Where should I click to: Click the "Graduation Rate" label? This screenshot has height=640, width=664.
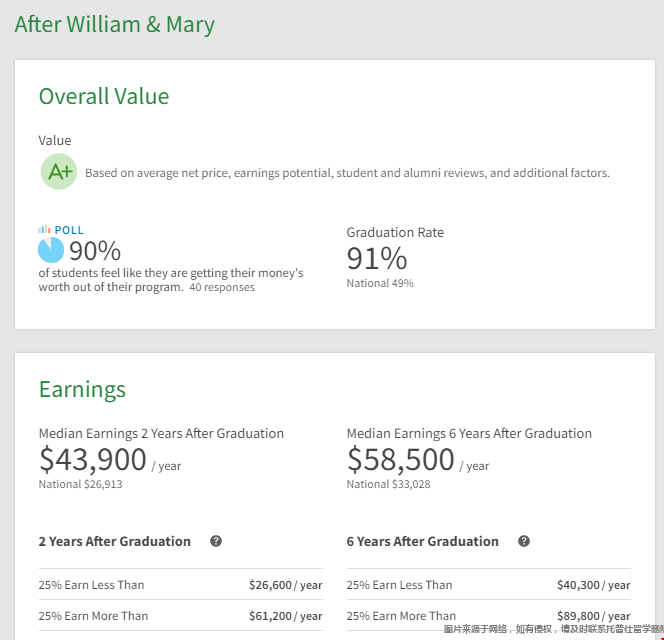click(395, 232)
